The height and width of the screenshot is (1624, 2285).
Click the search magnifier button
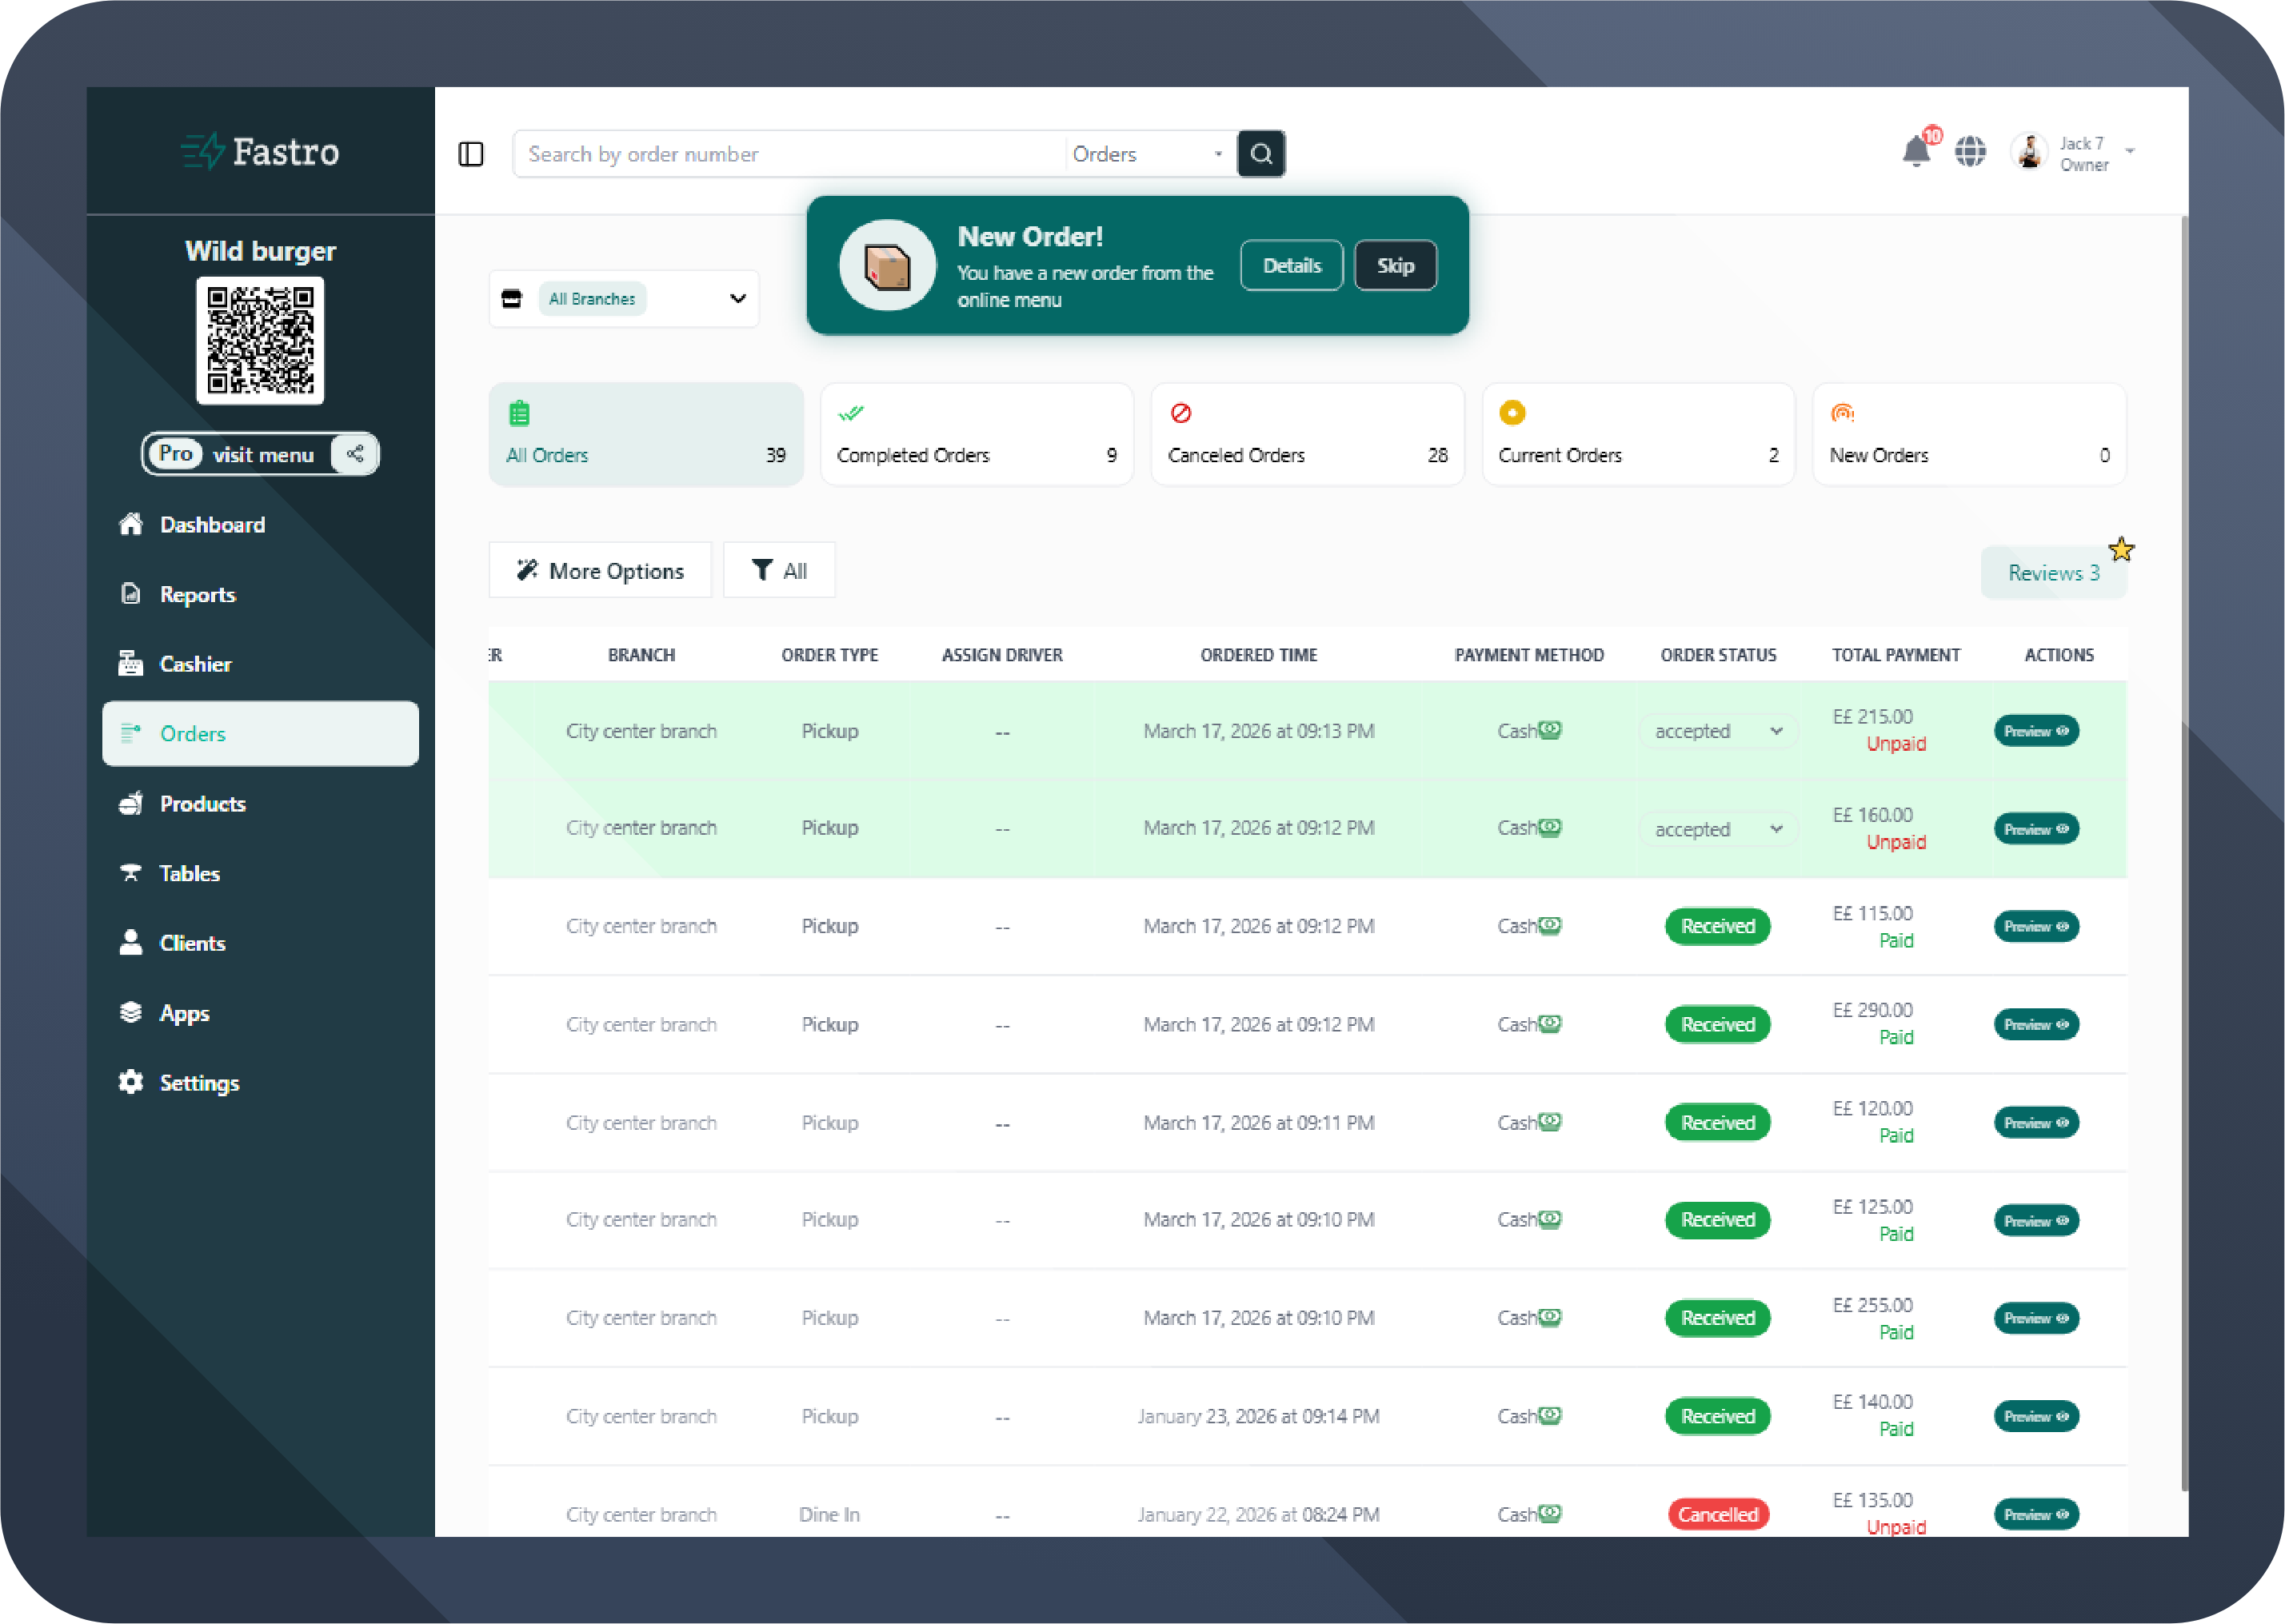point(1261,154)
